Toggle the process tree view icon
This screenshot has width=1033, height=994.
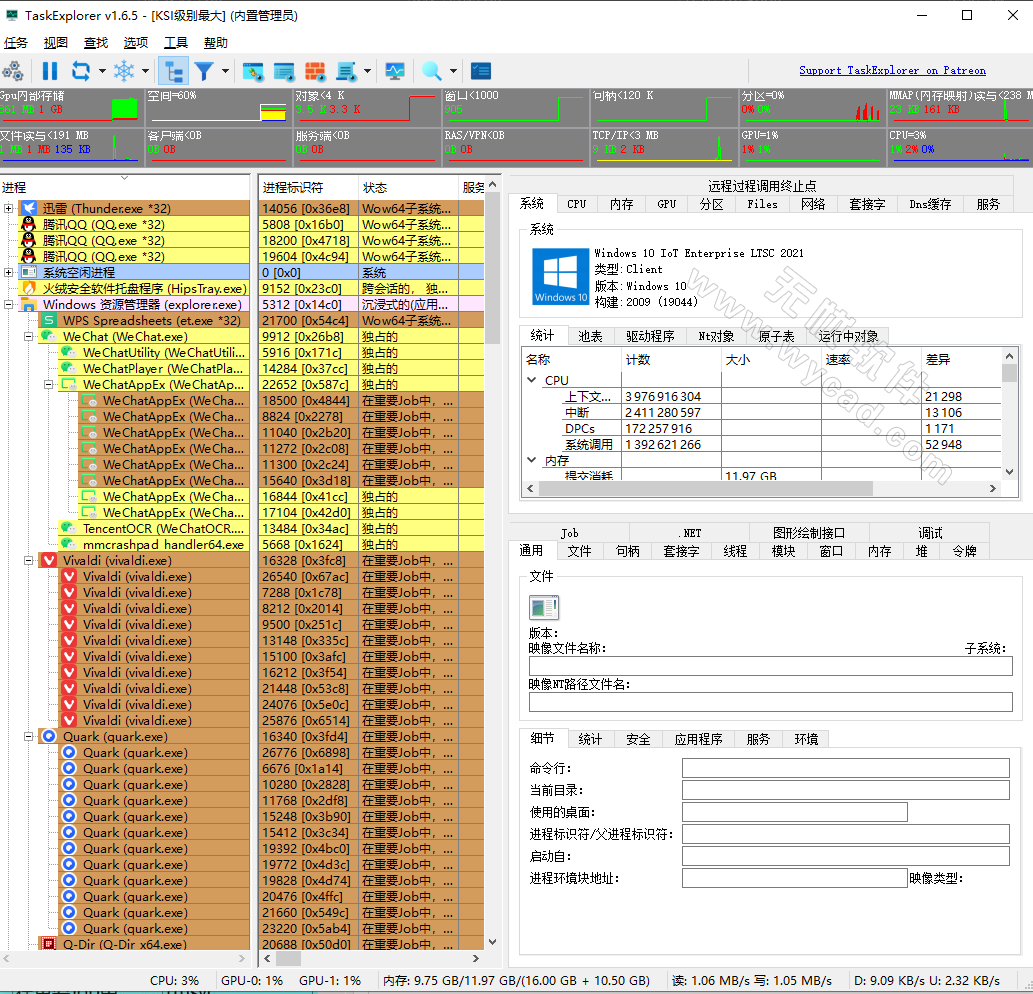tap(173, 71)
